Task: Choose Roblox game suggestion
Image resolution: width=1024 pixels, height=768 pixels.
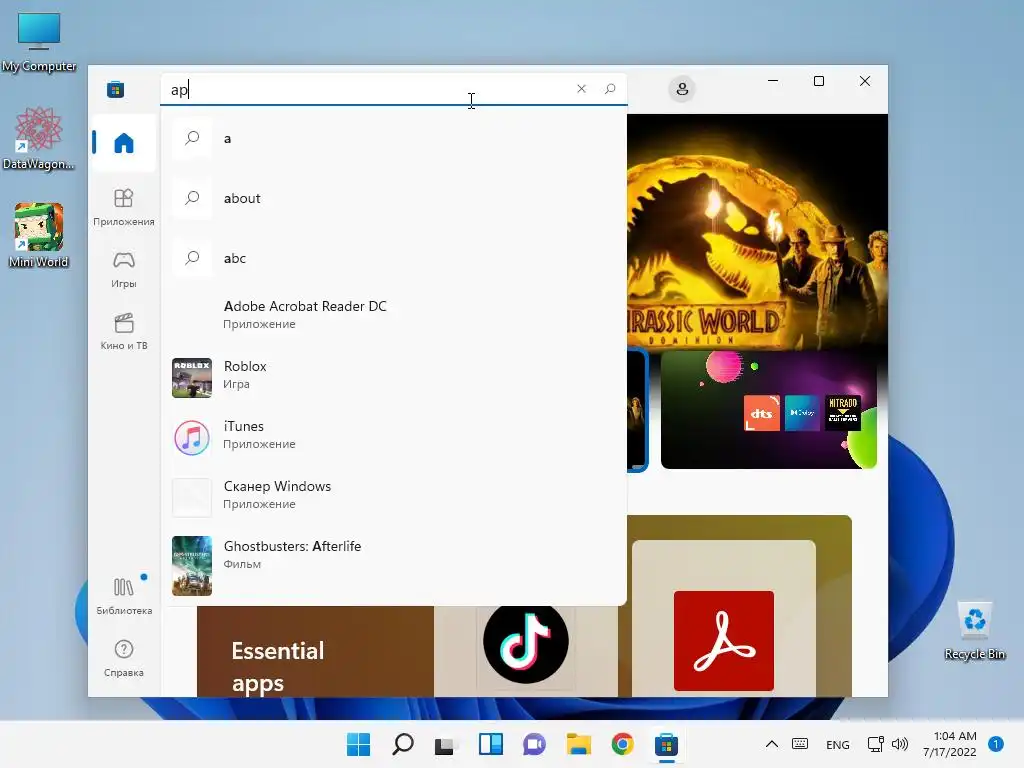Action: tap(394, 375)
